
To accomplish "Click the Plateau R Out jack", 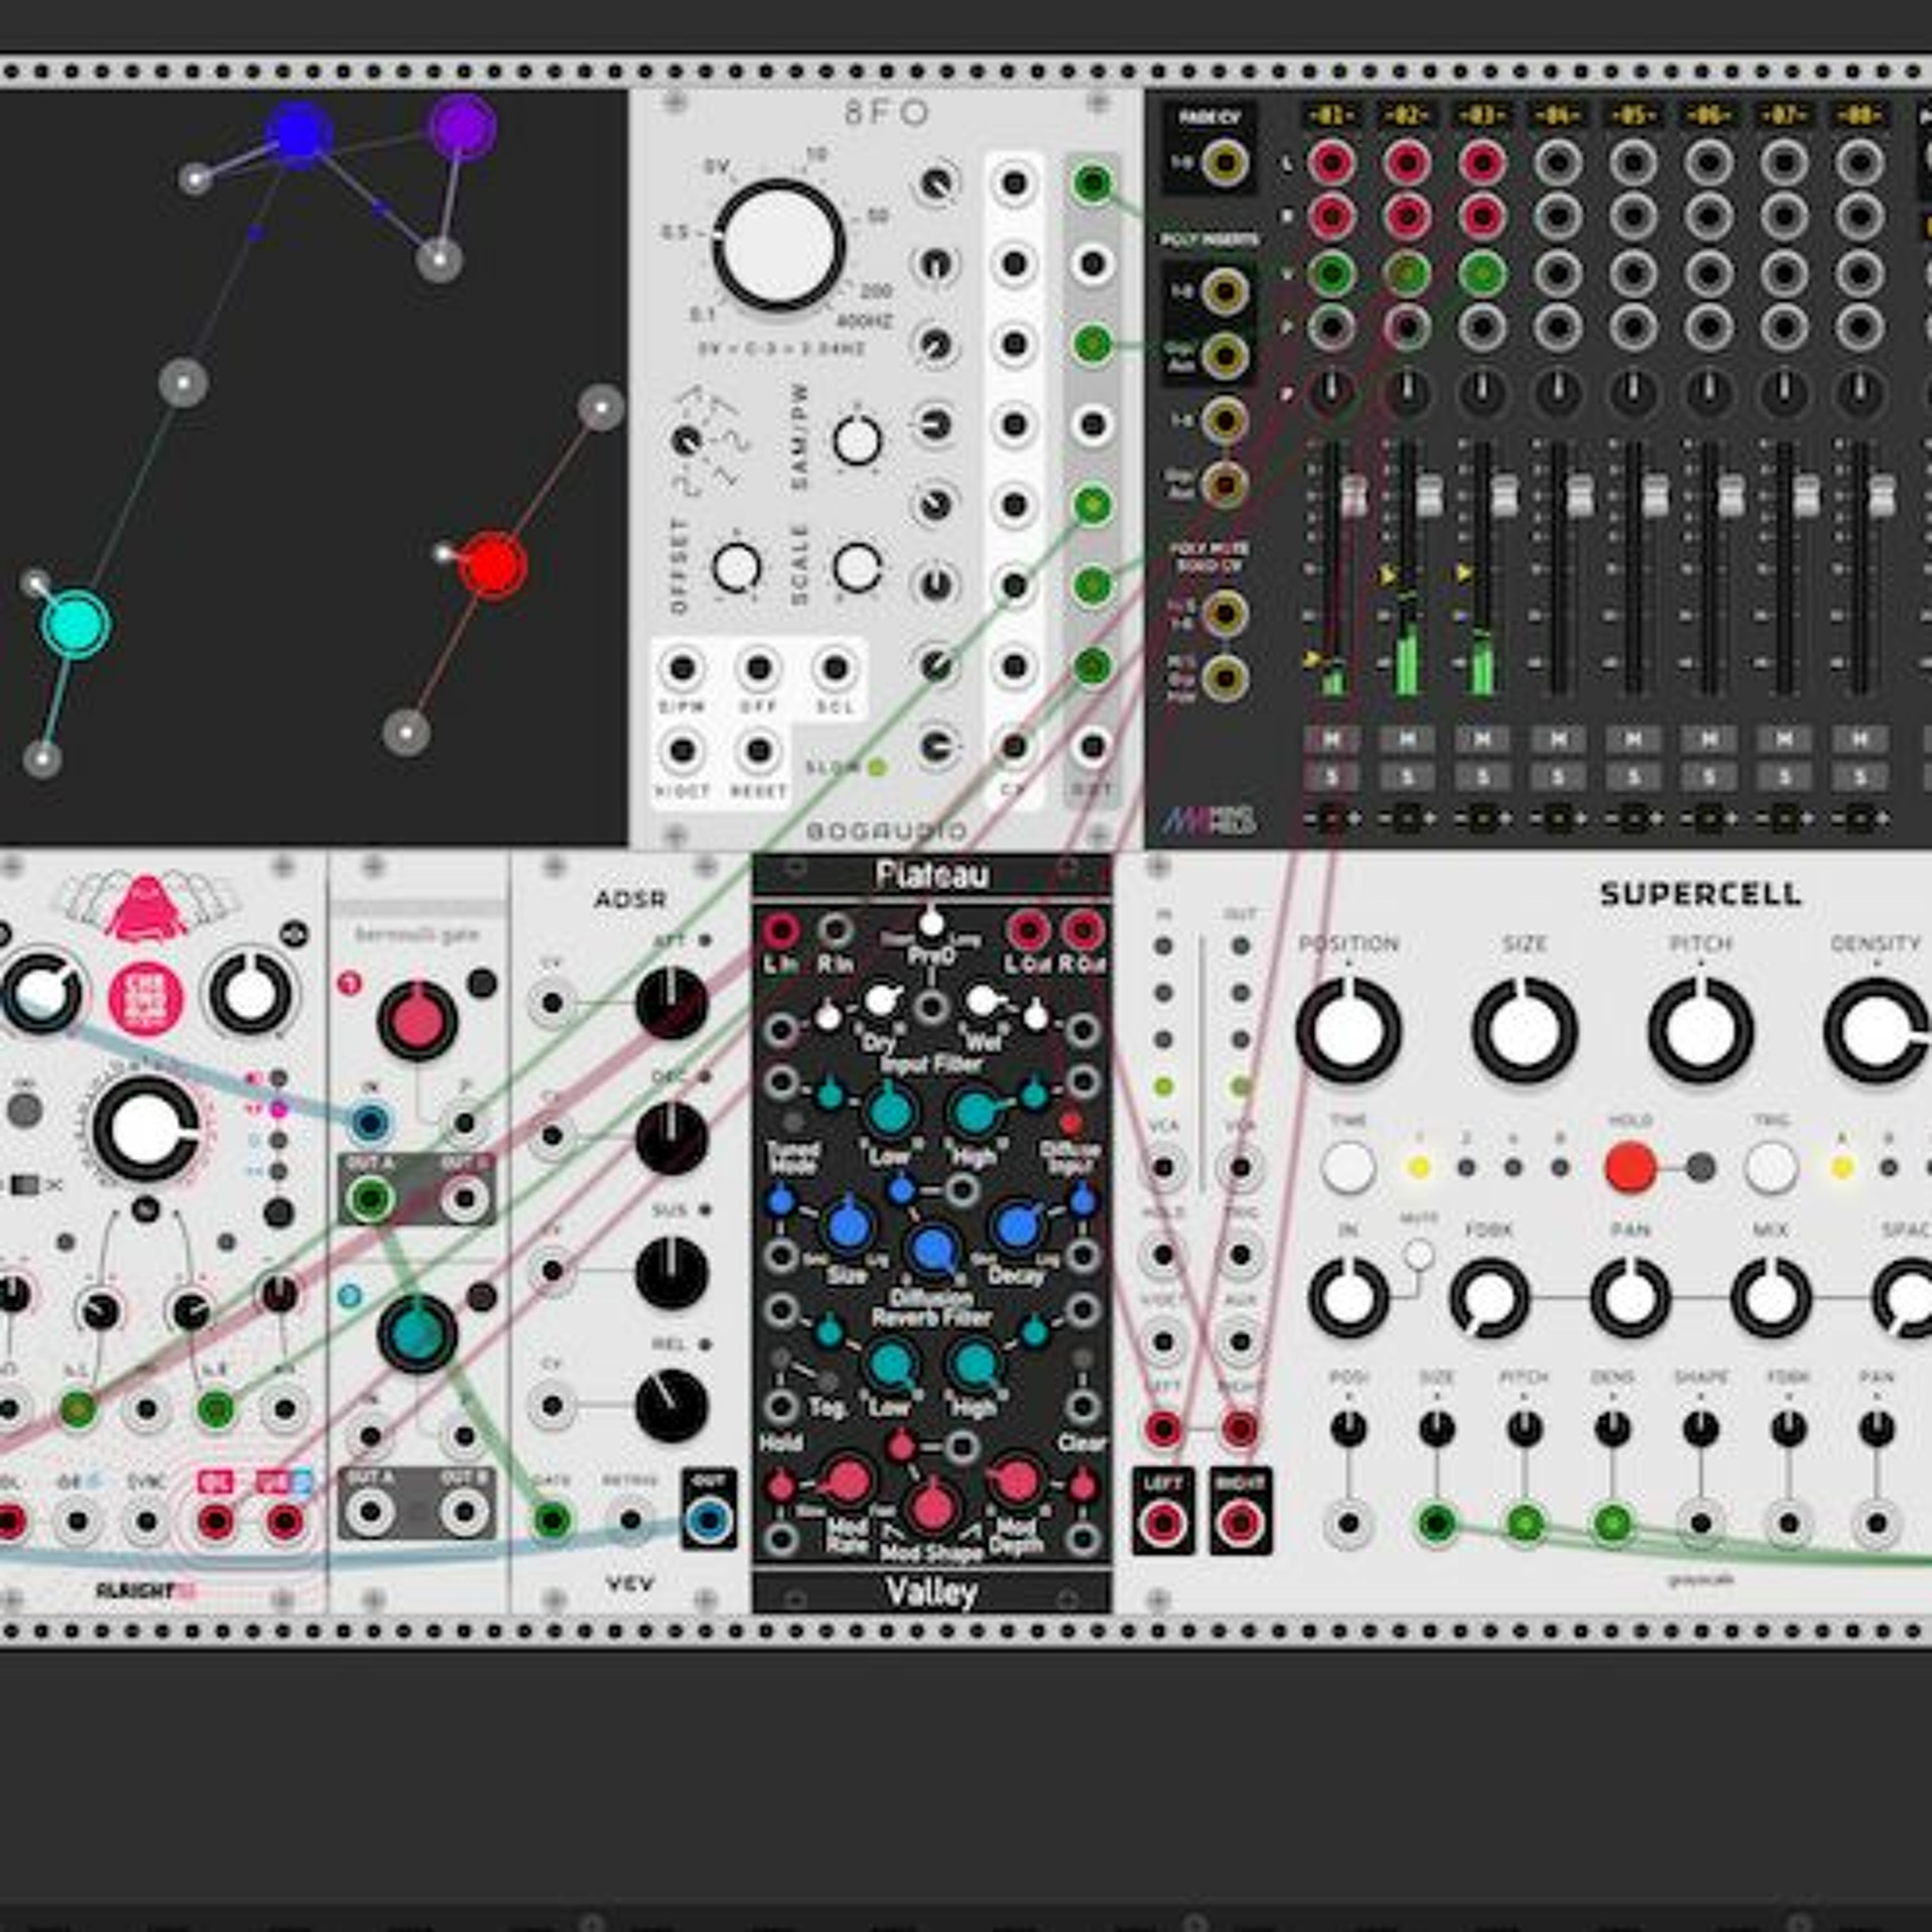I will coord(1082,931).
